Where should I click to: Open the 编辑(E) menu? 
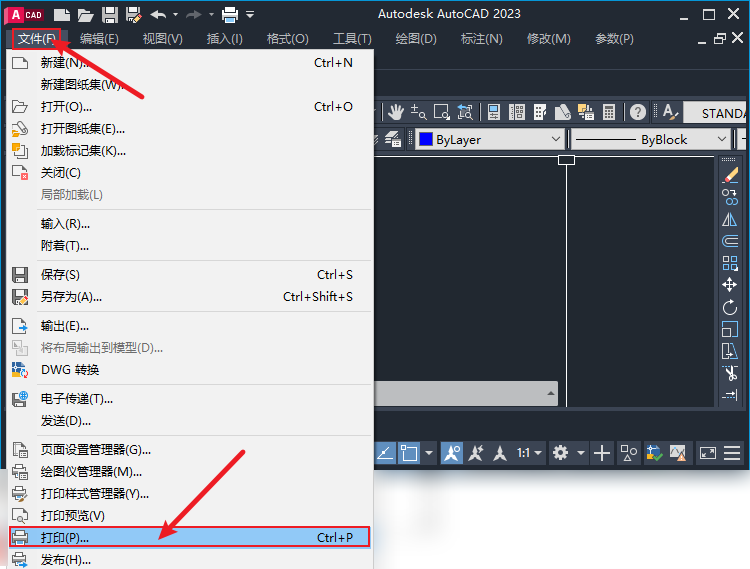click(99, 39)
